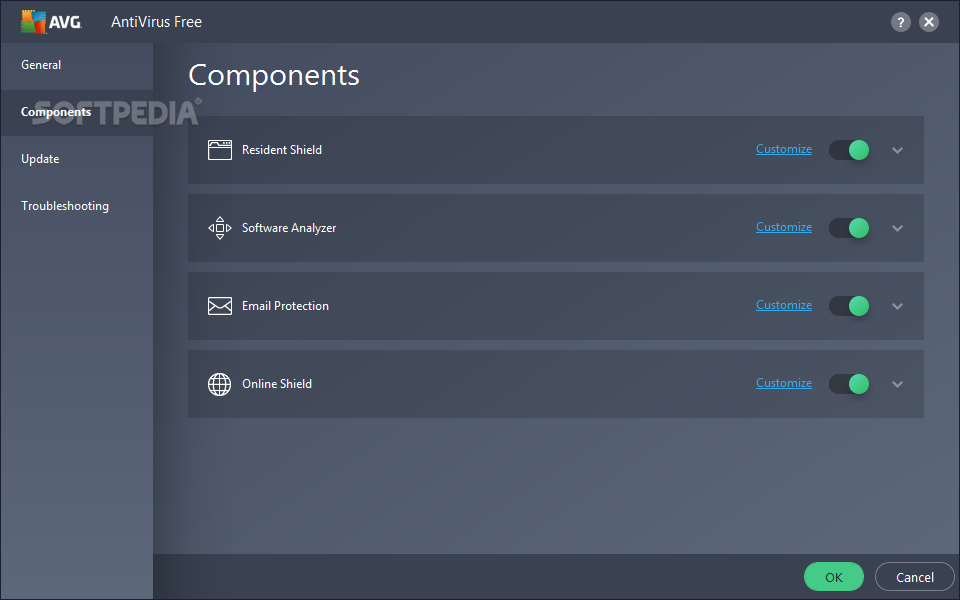960x600 pixels.
Task: Close the AVG settings window
Action: [929, 22]
